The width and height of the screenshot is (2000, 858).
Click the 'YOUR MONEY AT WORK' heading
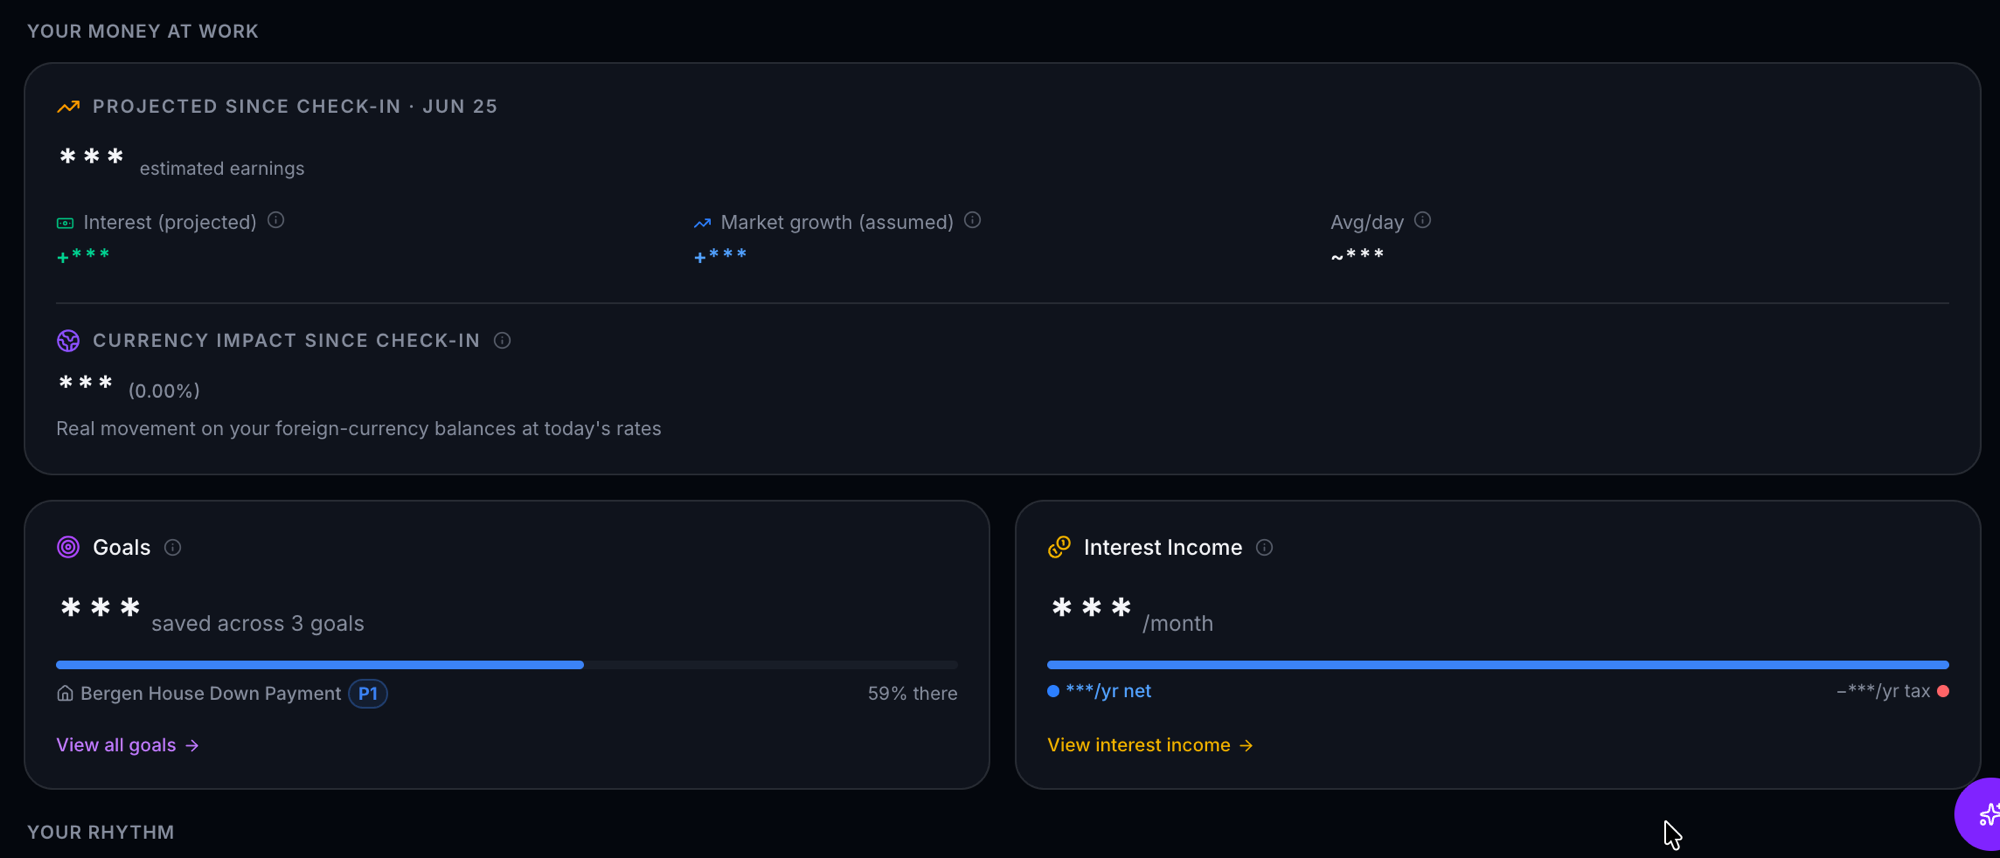tap(143, 31)
